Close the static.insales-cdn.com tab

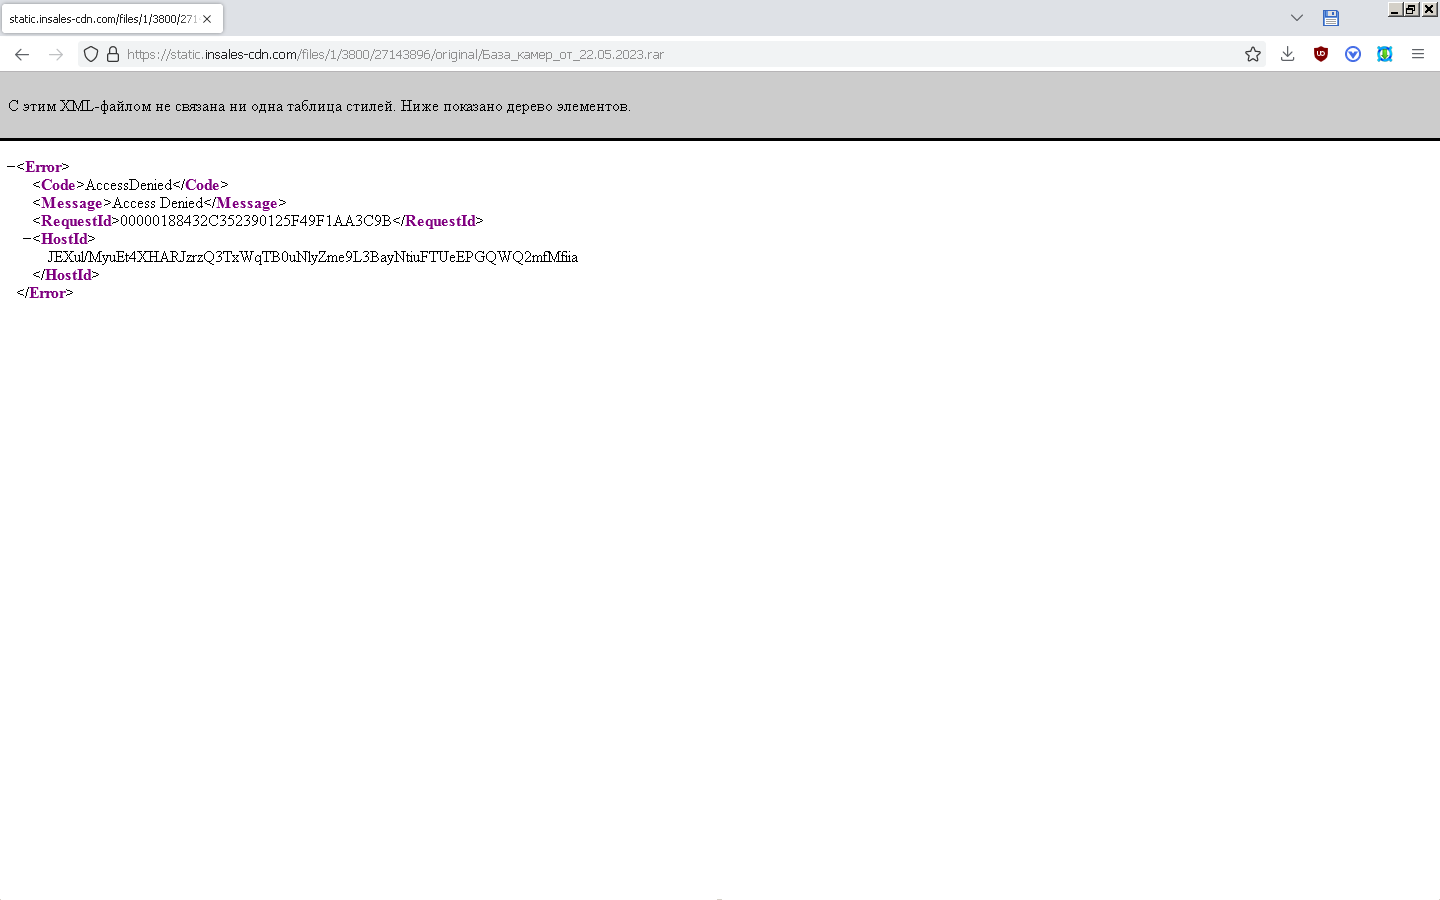(207, 19)
